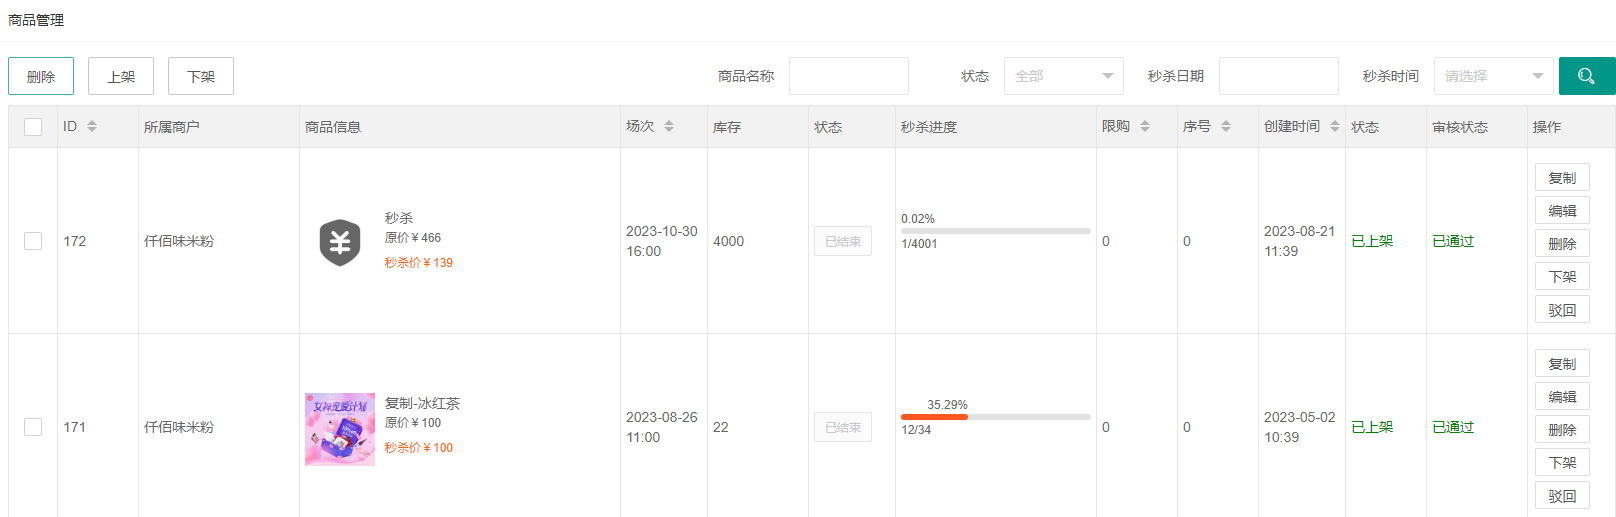Click 驳回 for product 171
This screenshot has width=1616, height=517.
click(1562, 496)
